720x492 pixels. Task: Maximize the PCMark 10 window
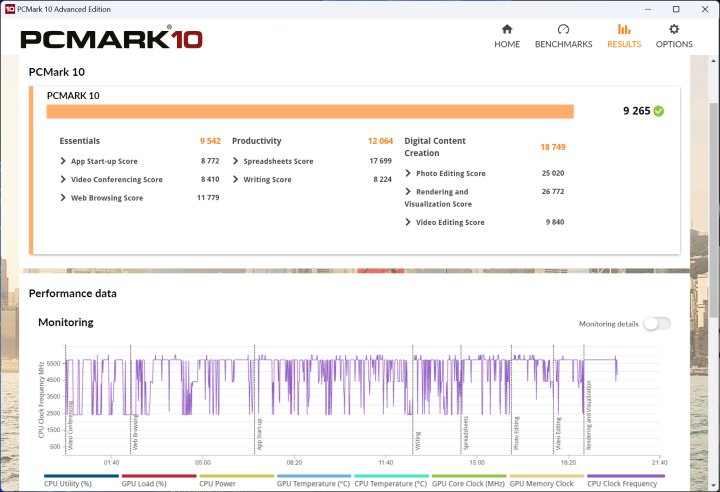(x=676, y=9)
